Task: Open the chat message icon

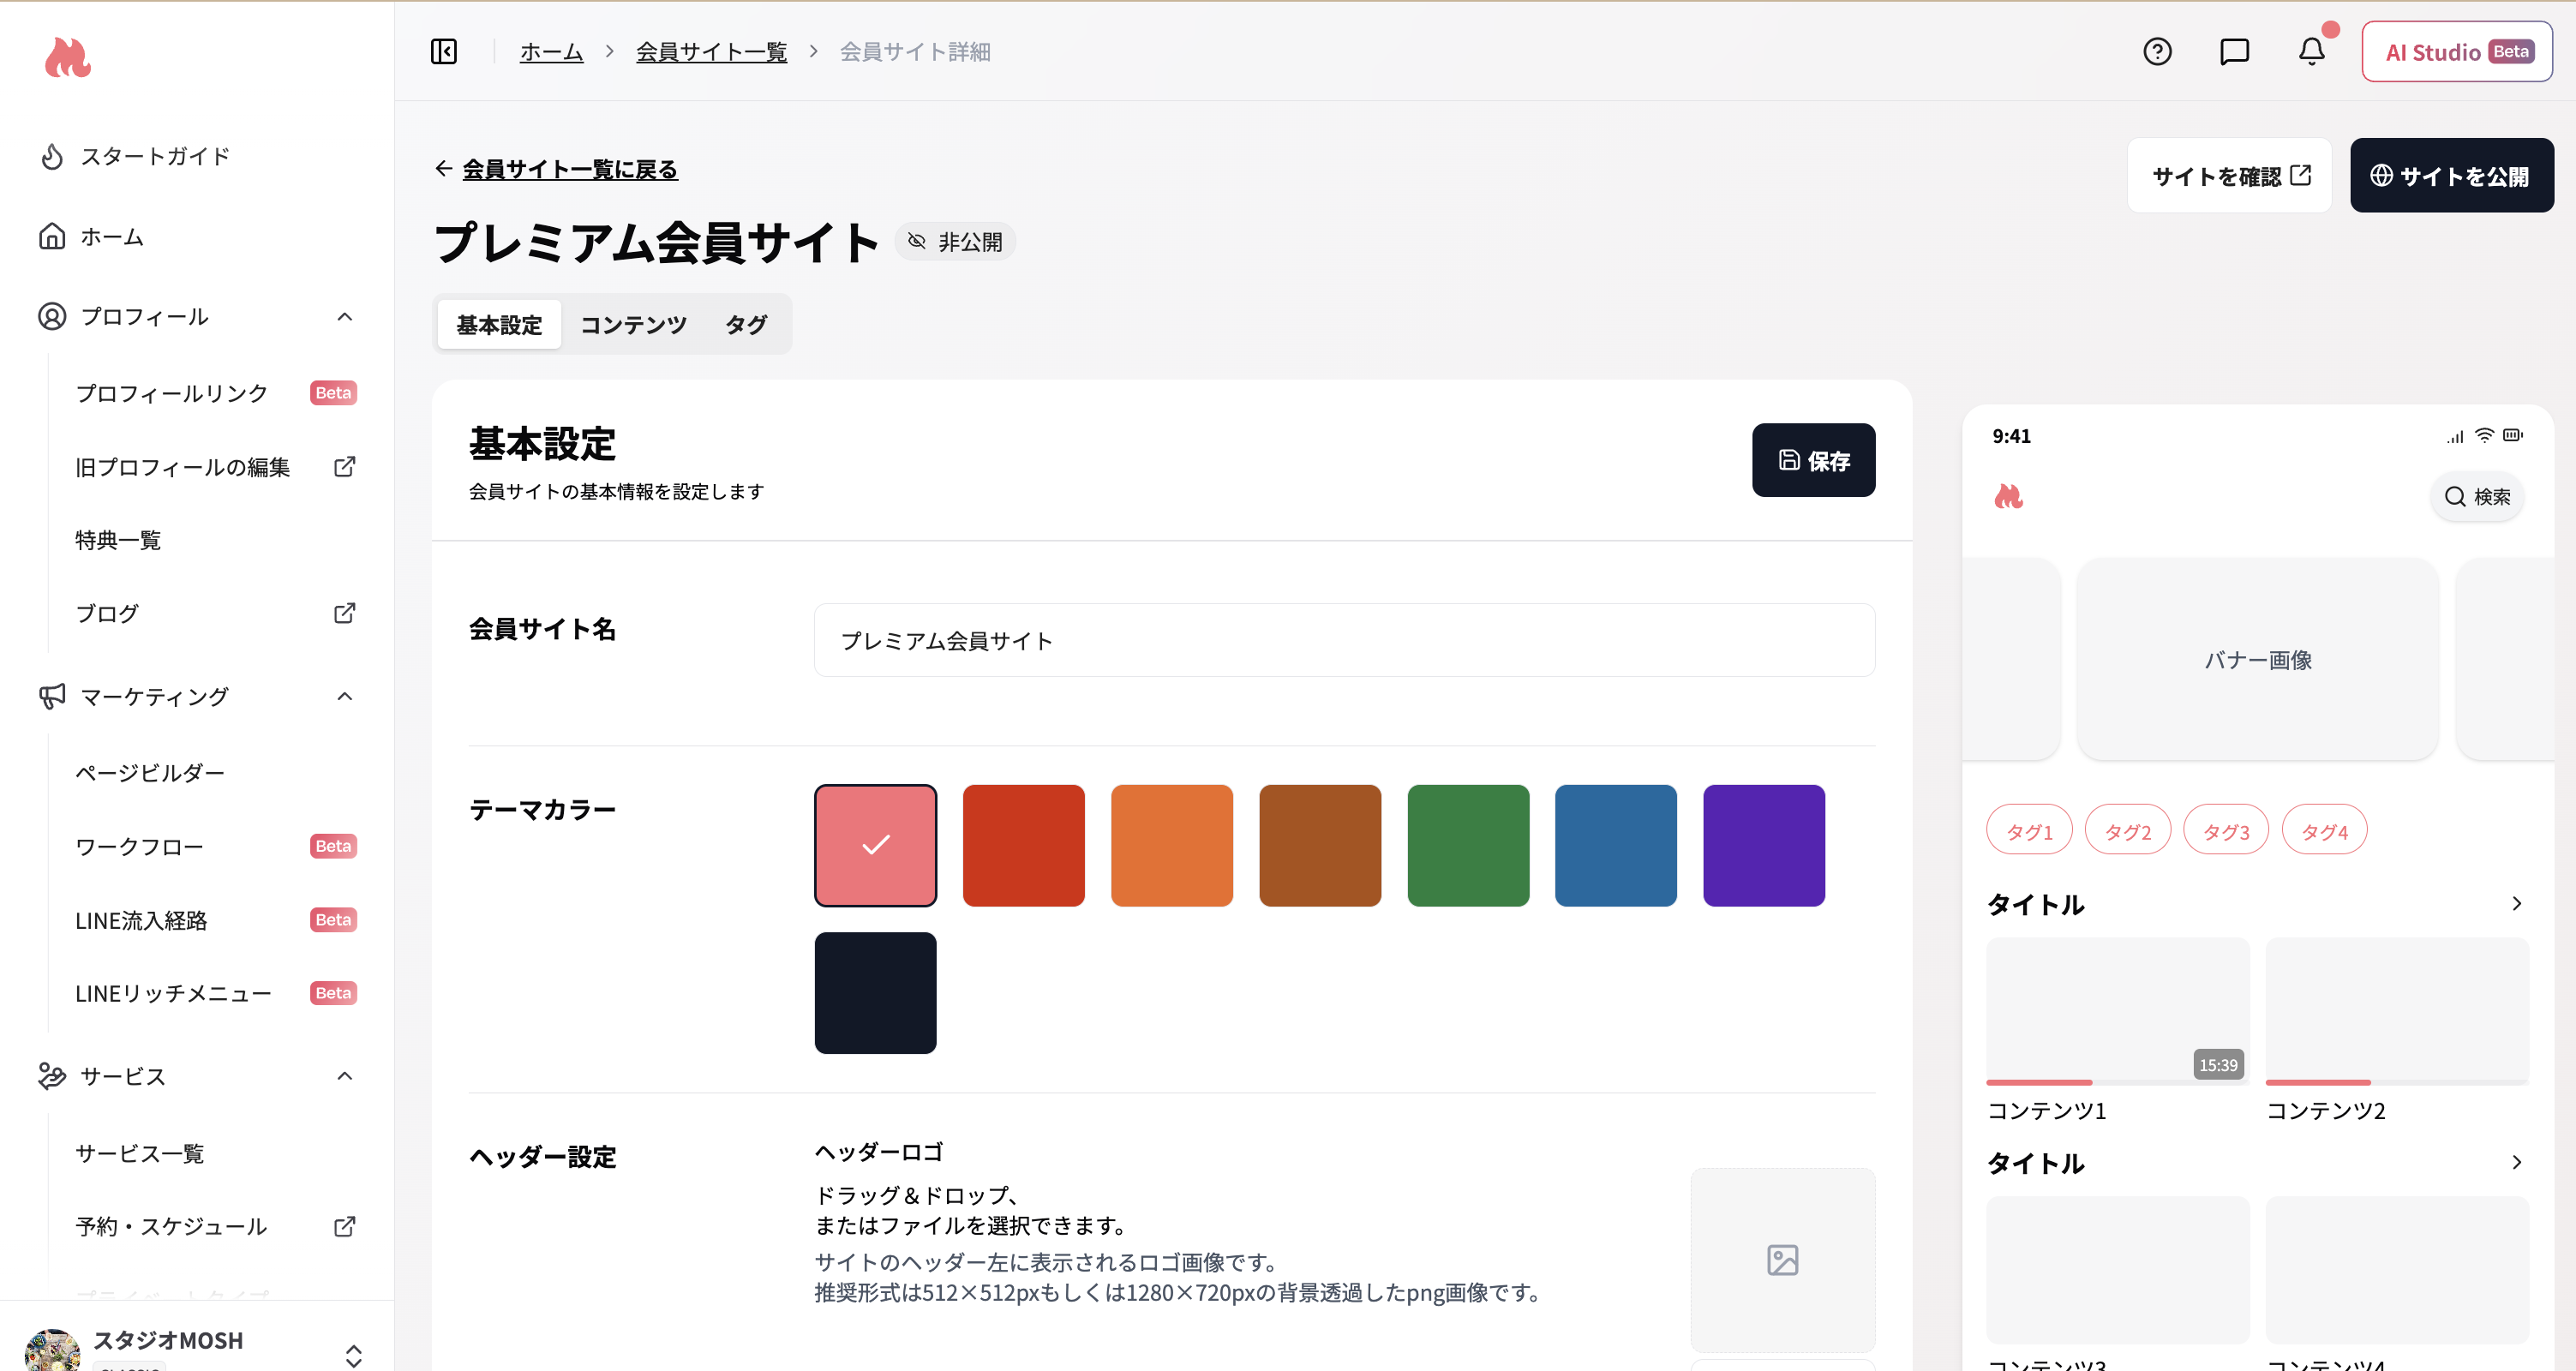Action: [2234, 51]
